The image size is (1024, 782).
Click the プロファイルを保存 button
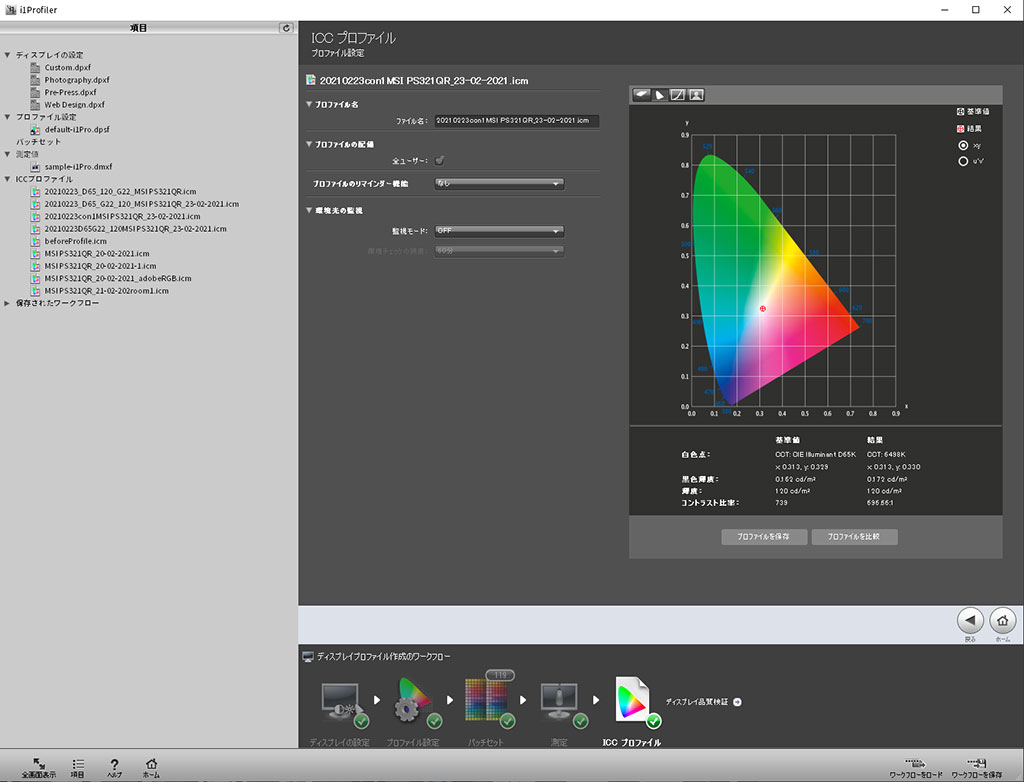pos(763,537)
